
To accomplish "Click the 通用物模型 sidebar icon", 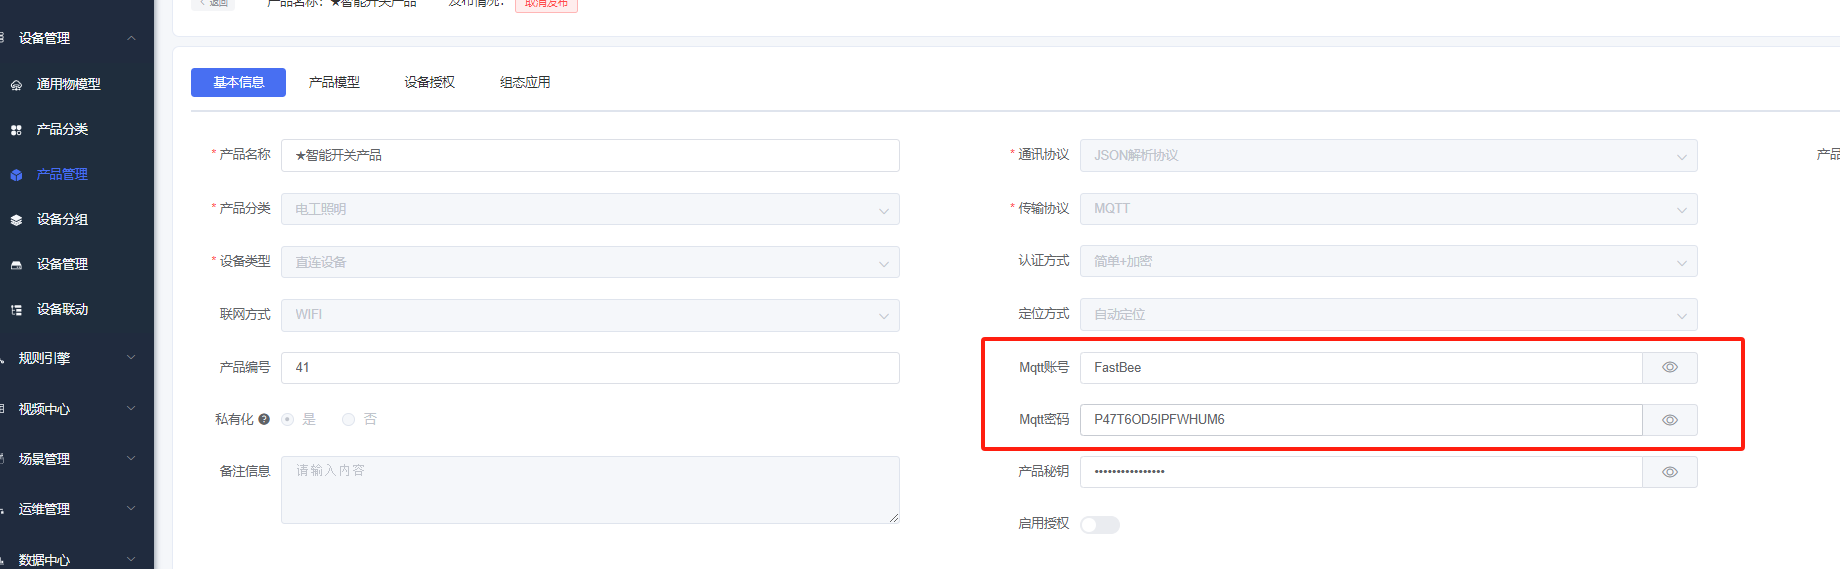I will [16, 85].
